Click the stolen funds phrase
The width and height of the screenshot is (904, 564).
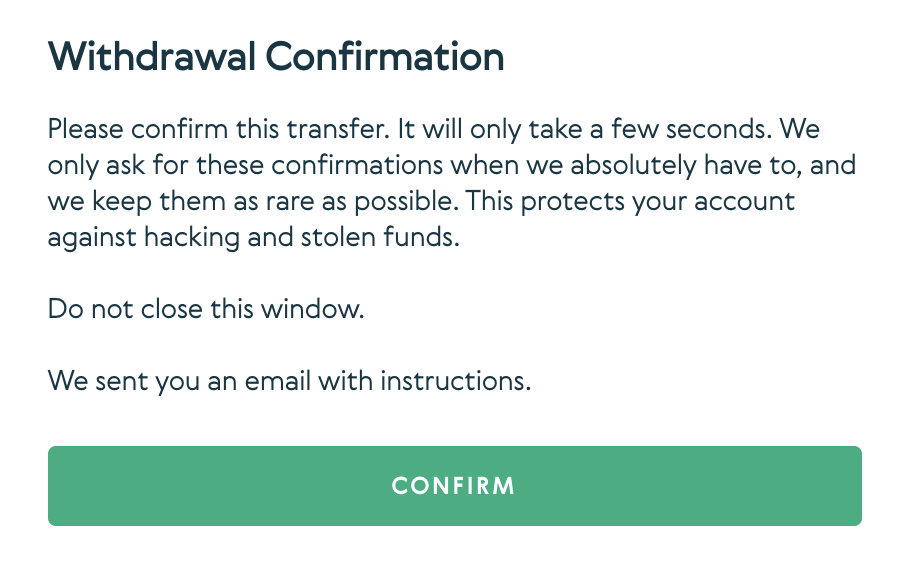379,237
